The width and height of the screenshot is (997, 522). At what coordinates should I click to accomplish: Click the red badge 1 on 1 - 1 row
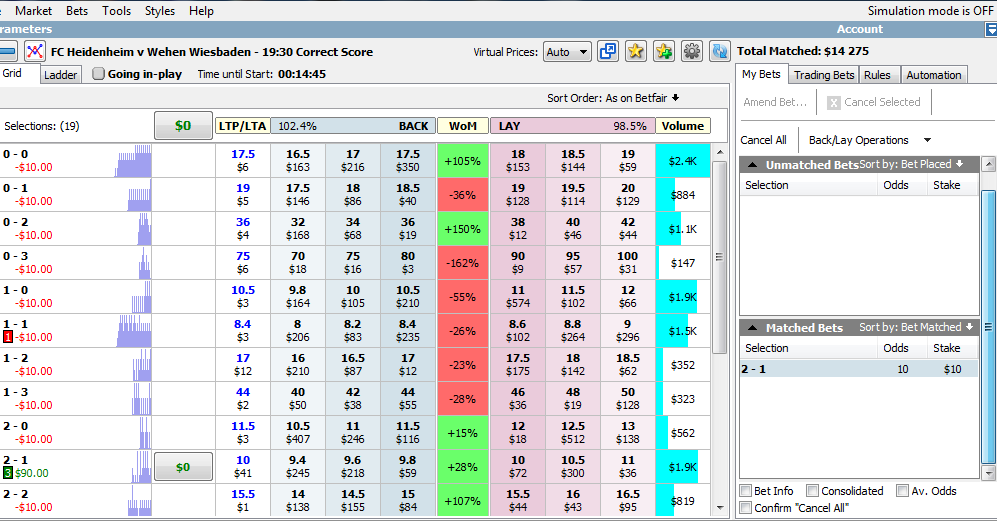[x=8, y=337]
